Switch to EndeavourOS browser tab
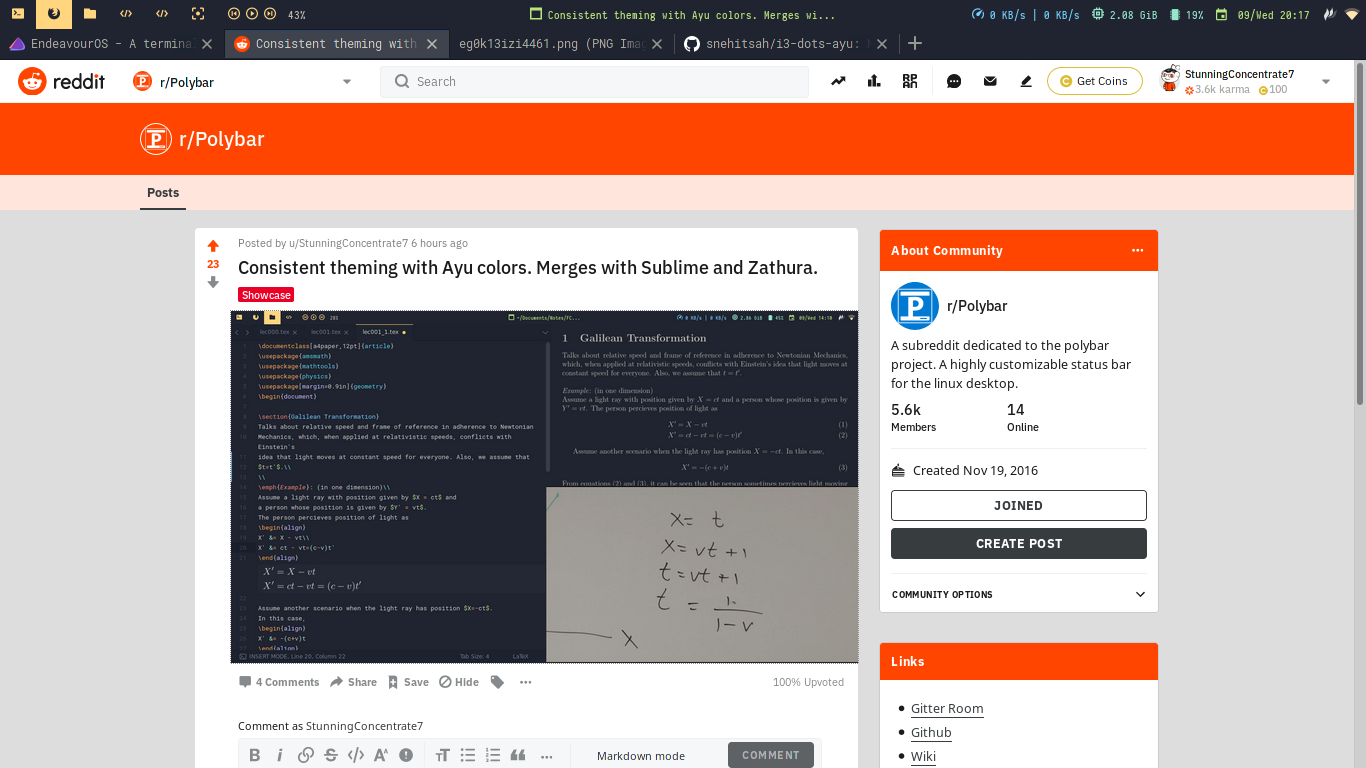The width and height of the screenshot is (1366, 768). click(111, 43)
